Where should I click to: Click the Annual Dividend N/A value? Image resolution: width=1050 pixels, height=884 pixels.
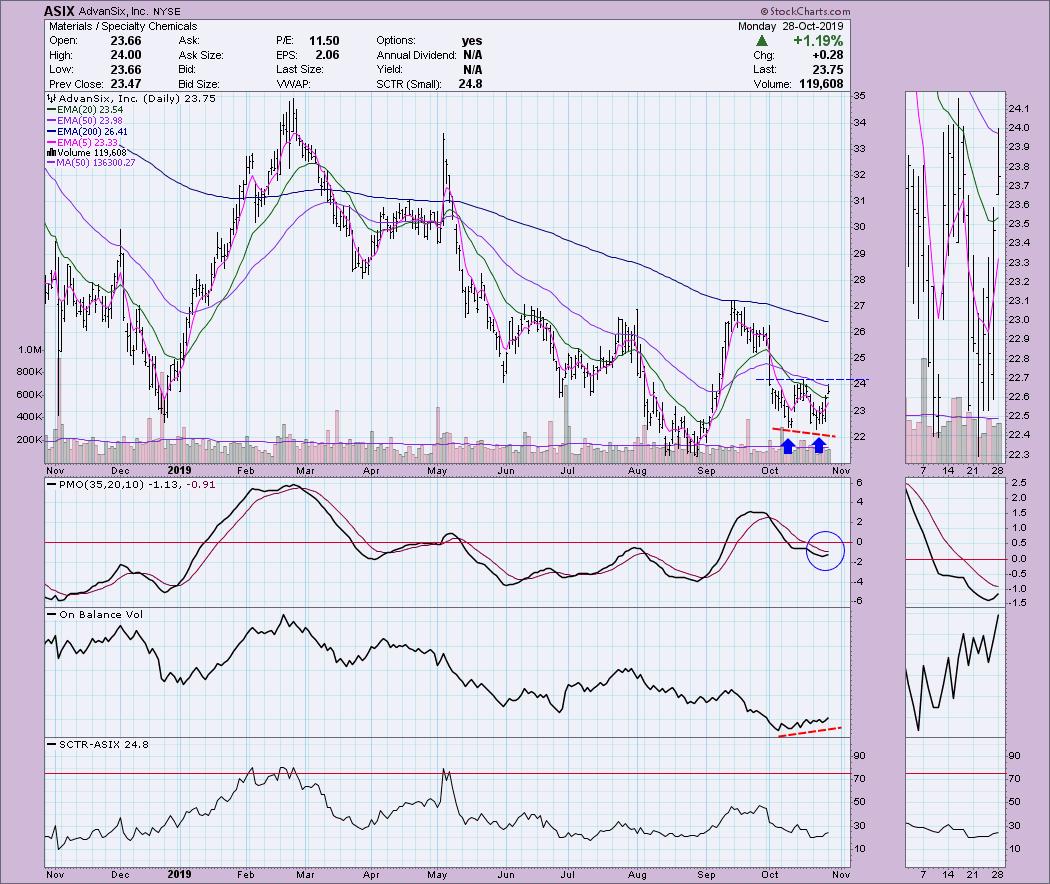pyautogui.click(x=472, y=55)
